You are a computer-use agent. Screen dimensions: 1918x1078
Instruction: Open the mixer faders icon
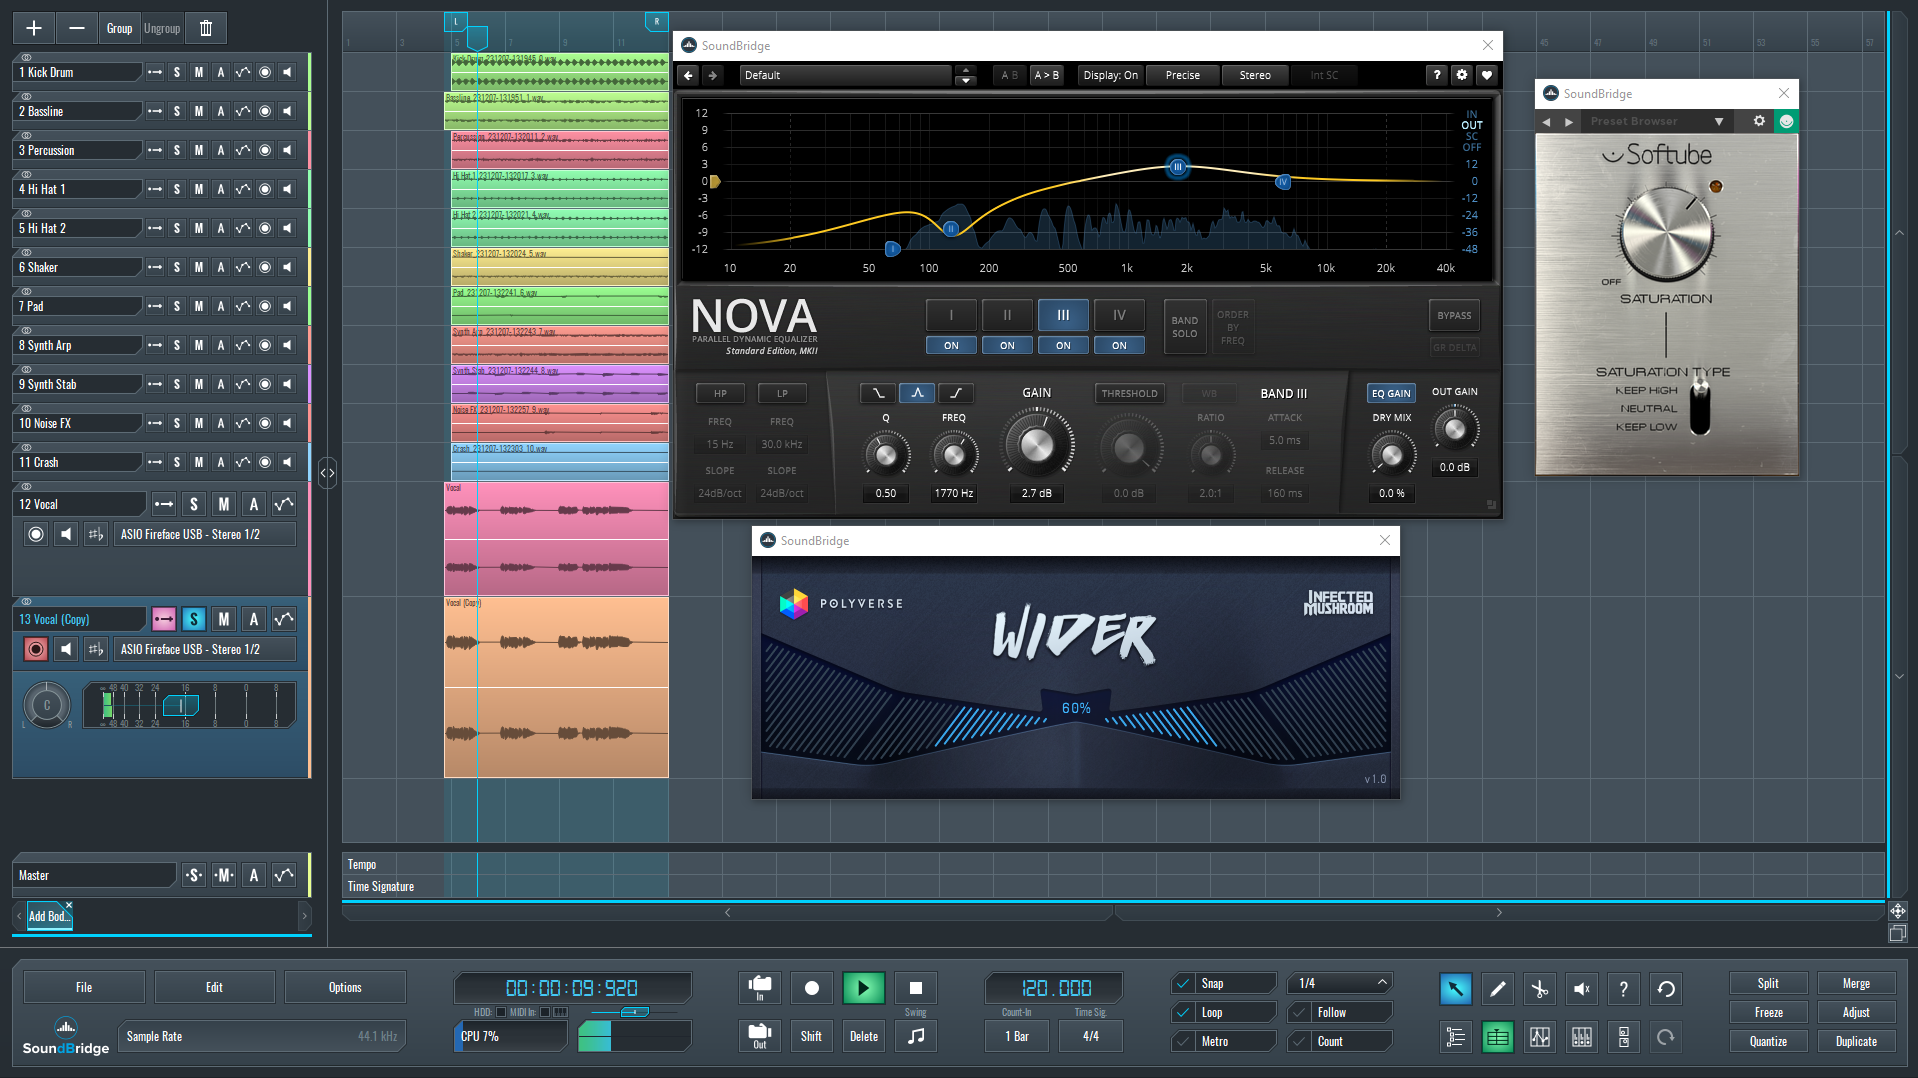click(x=1581, y=1037)
